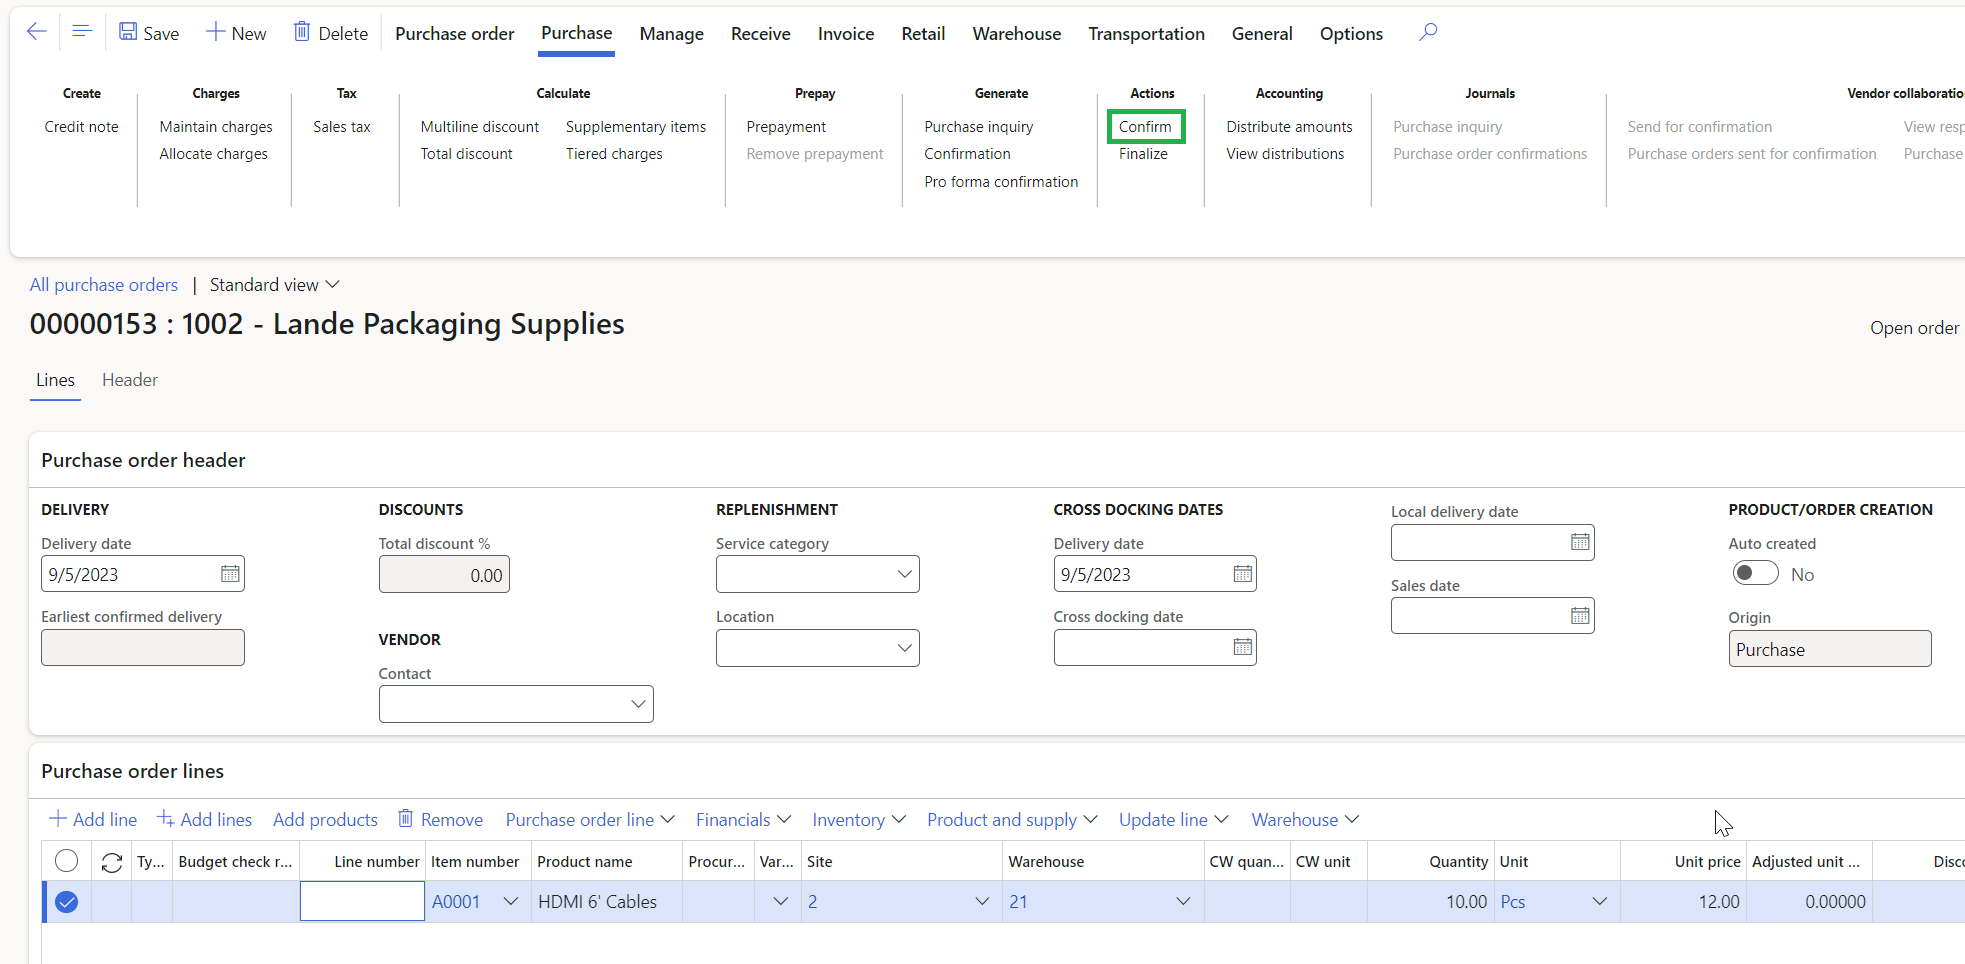Image resolution: width=1965 pixels, height=964 pixels.
Task: Open All purchase orders link
Action: (103, 284)
